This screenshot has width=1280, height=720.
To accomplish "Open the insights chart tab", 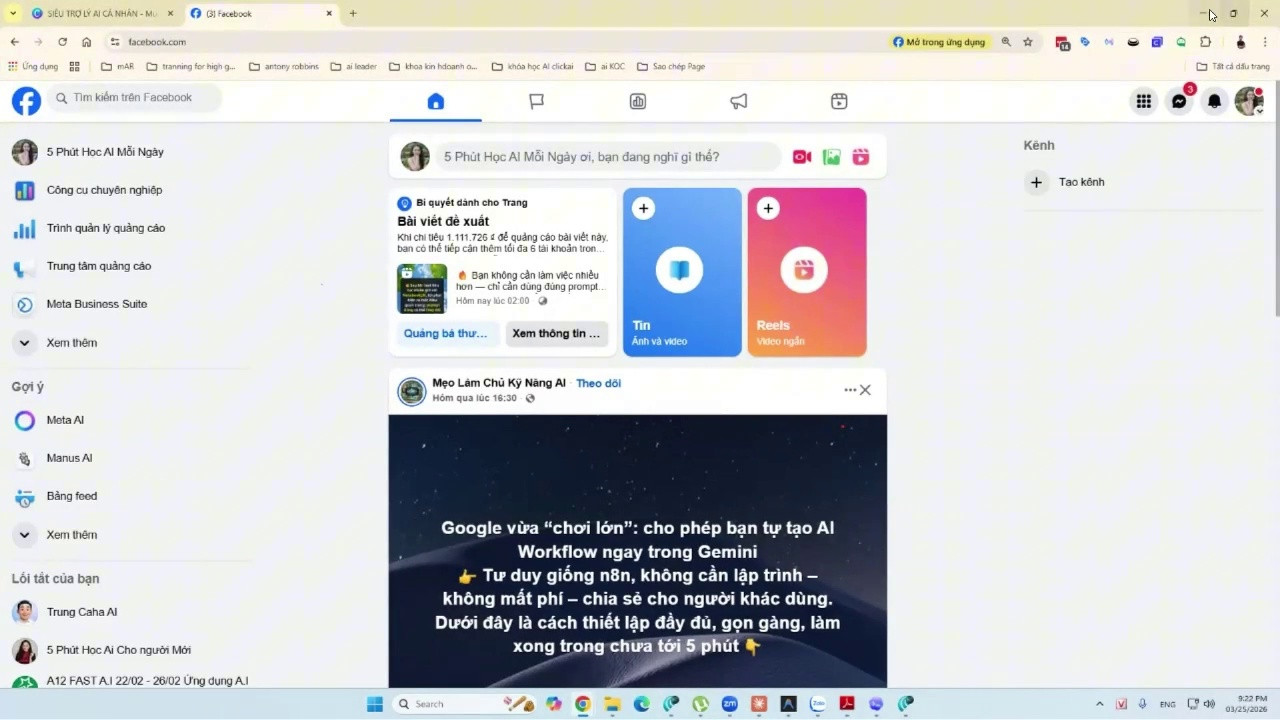I will click(638, 101).
